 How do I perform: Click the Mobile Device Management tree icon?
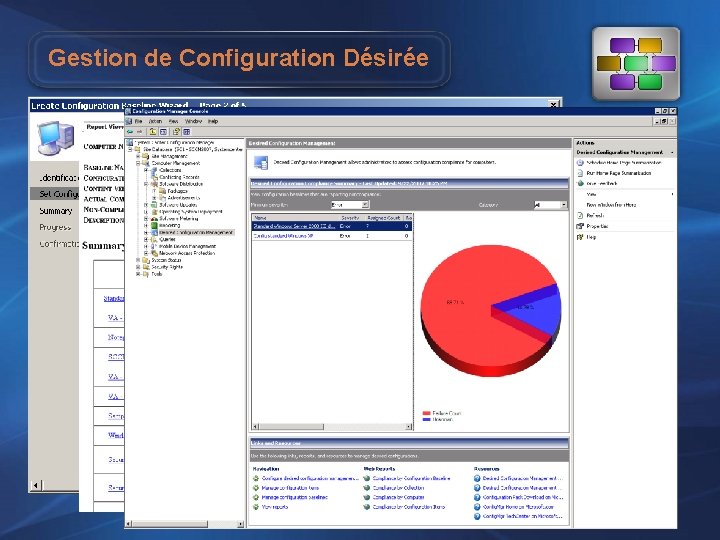click(x=155, y=246)
